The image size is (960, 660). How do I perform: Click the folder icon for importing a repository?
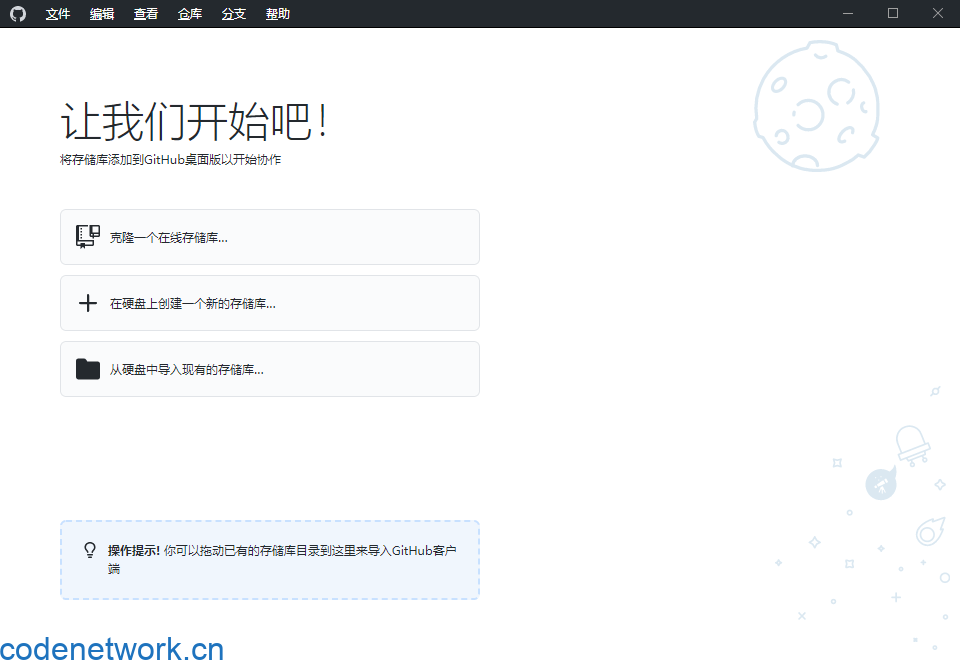pyautogui.click(x=87, y=368)
